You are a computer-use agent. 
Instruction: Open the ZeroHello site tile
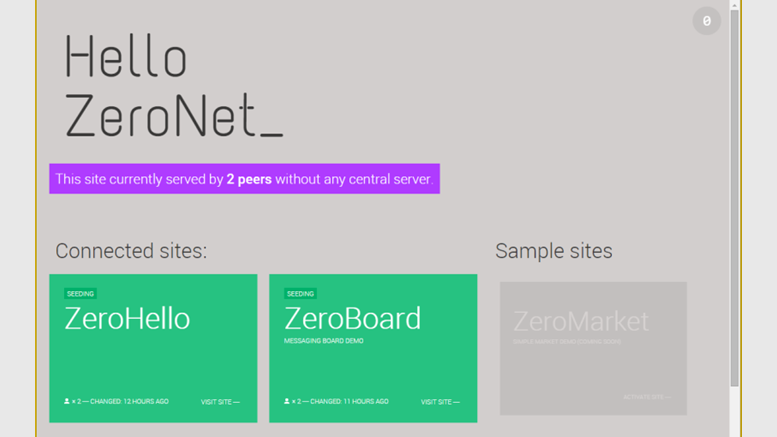point(153,348)
